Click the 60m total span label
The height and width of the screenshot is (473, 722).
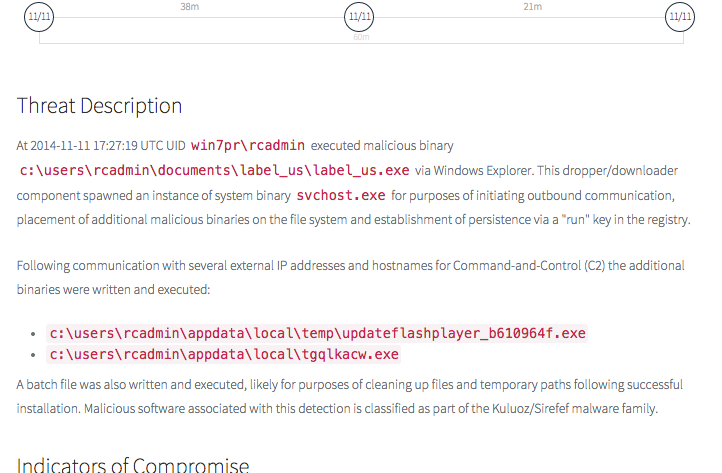(360, 37)
